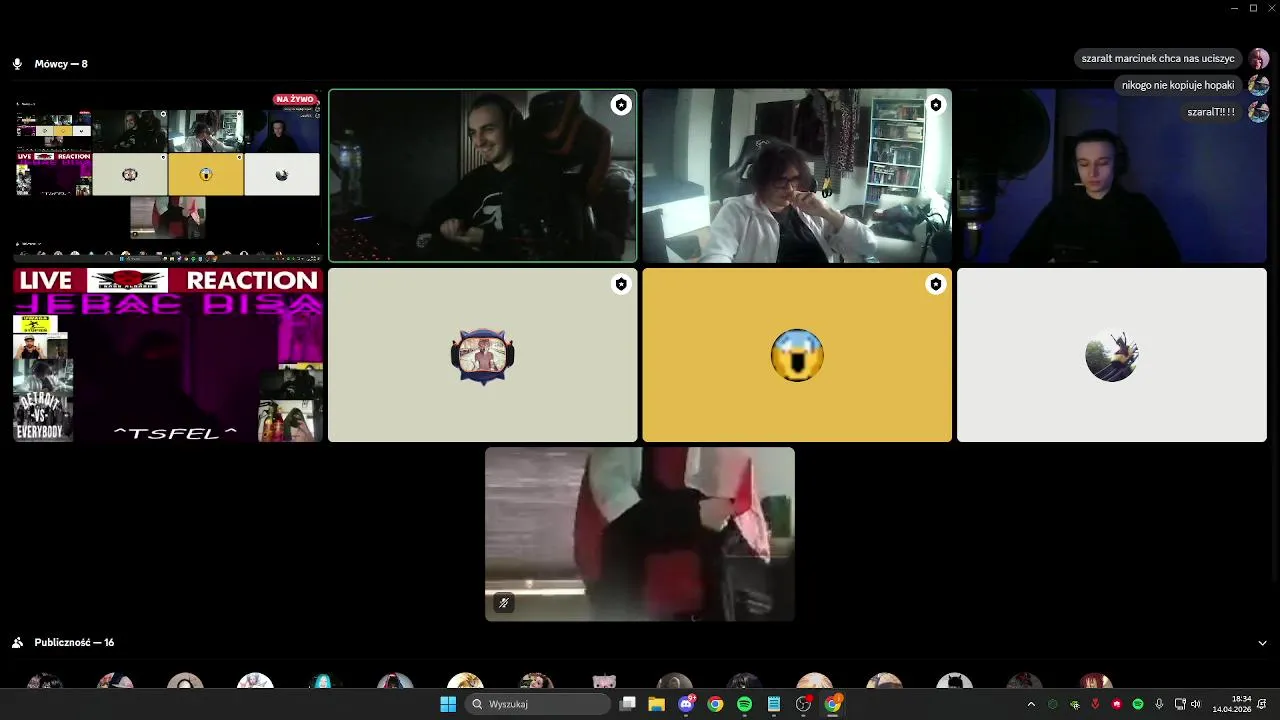Open the red shield tray icon
Screen dimensions: 1280x720
1096,704
